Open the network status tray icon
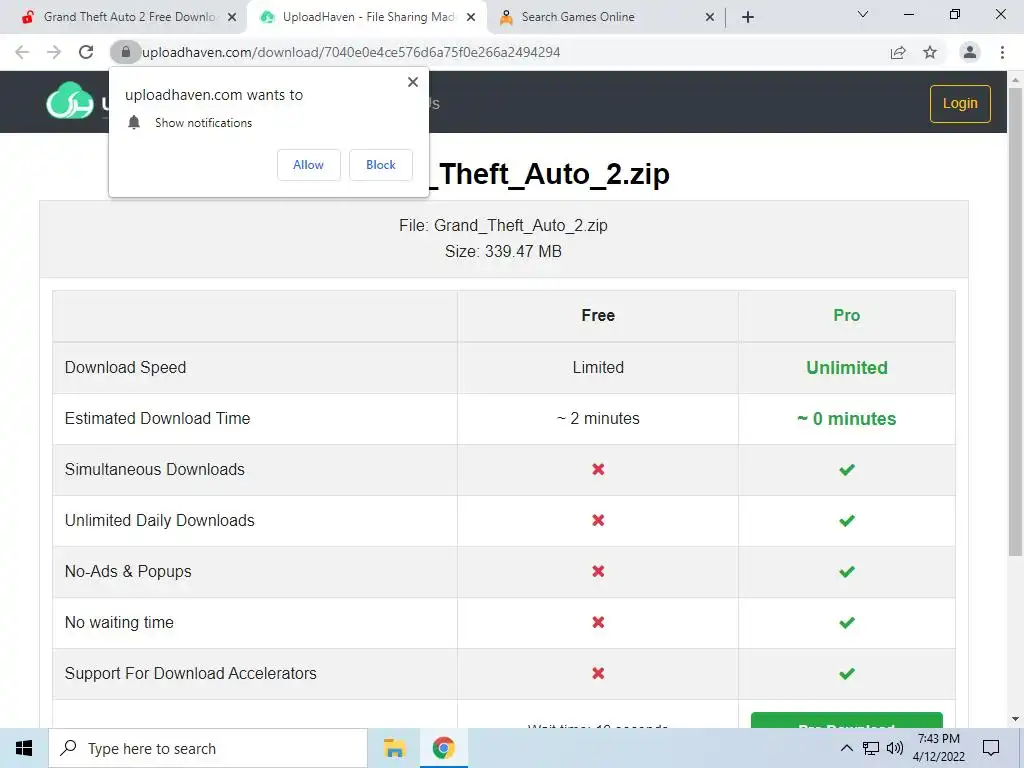Screen dimensions: 1024x768 click(x=871, y=748)
